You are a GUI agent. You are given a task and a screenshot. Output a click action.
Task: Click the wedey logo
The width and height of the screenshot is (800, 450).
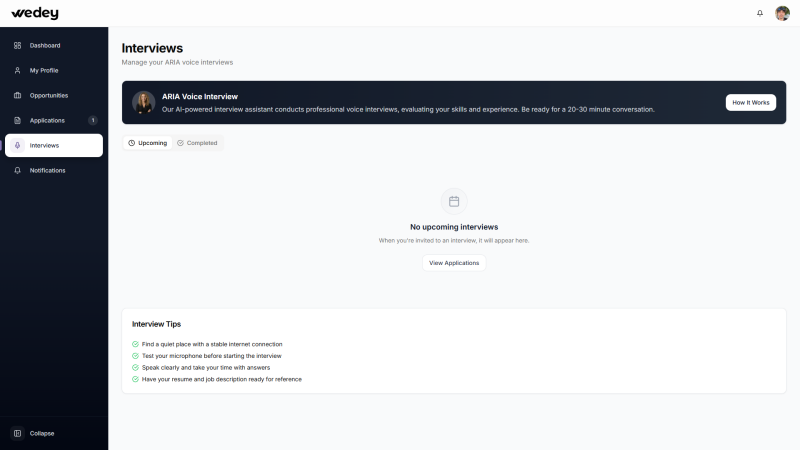(35, 13)
